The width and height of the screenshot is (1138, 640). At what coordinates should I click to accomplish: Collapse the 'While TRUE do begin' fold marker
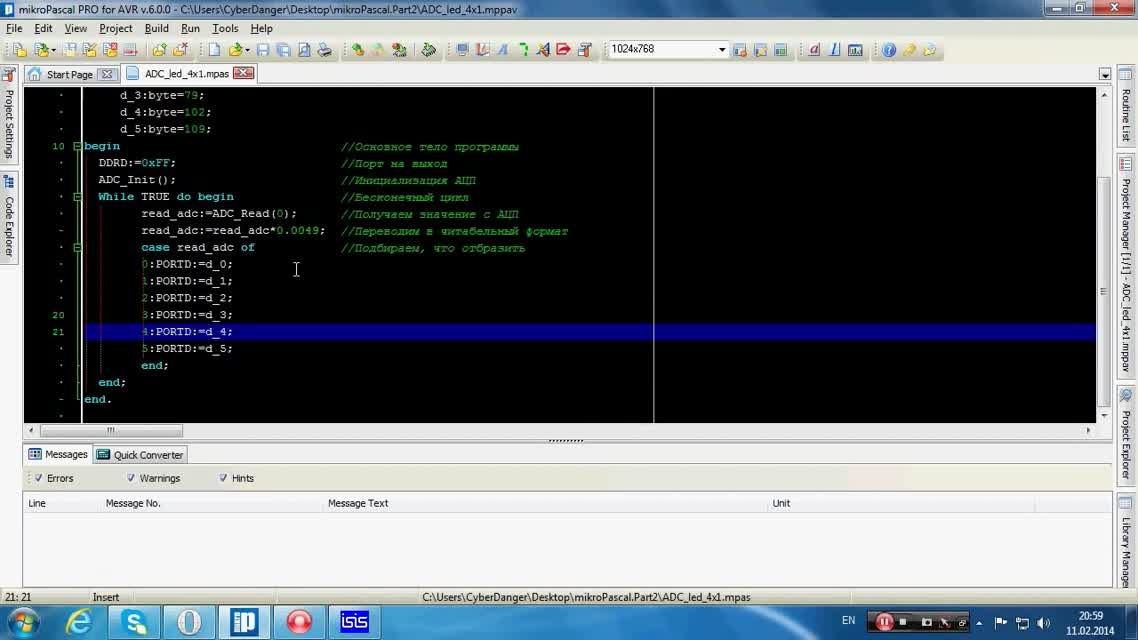[x=77, y=197]
